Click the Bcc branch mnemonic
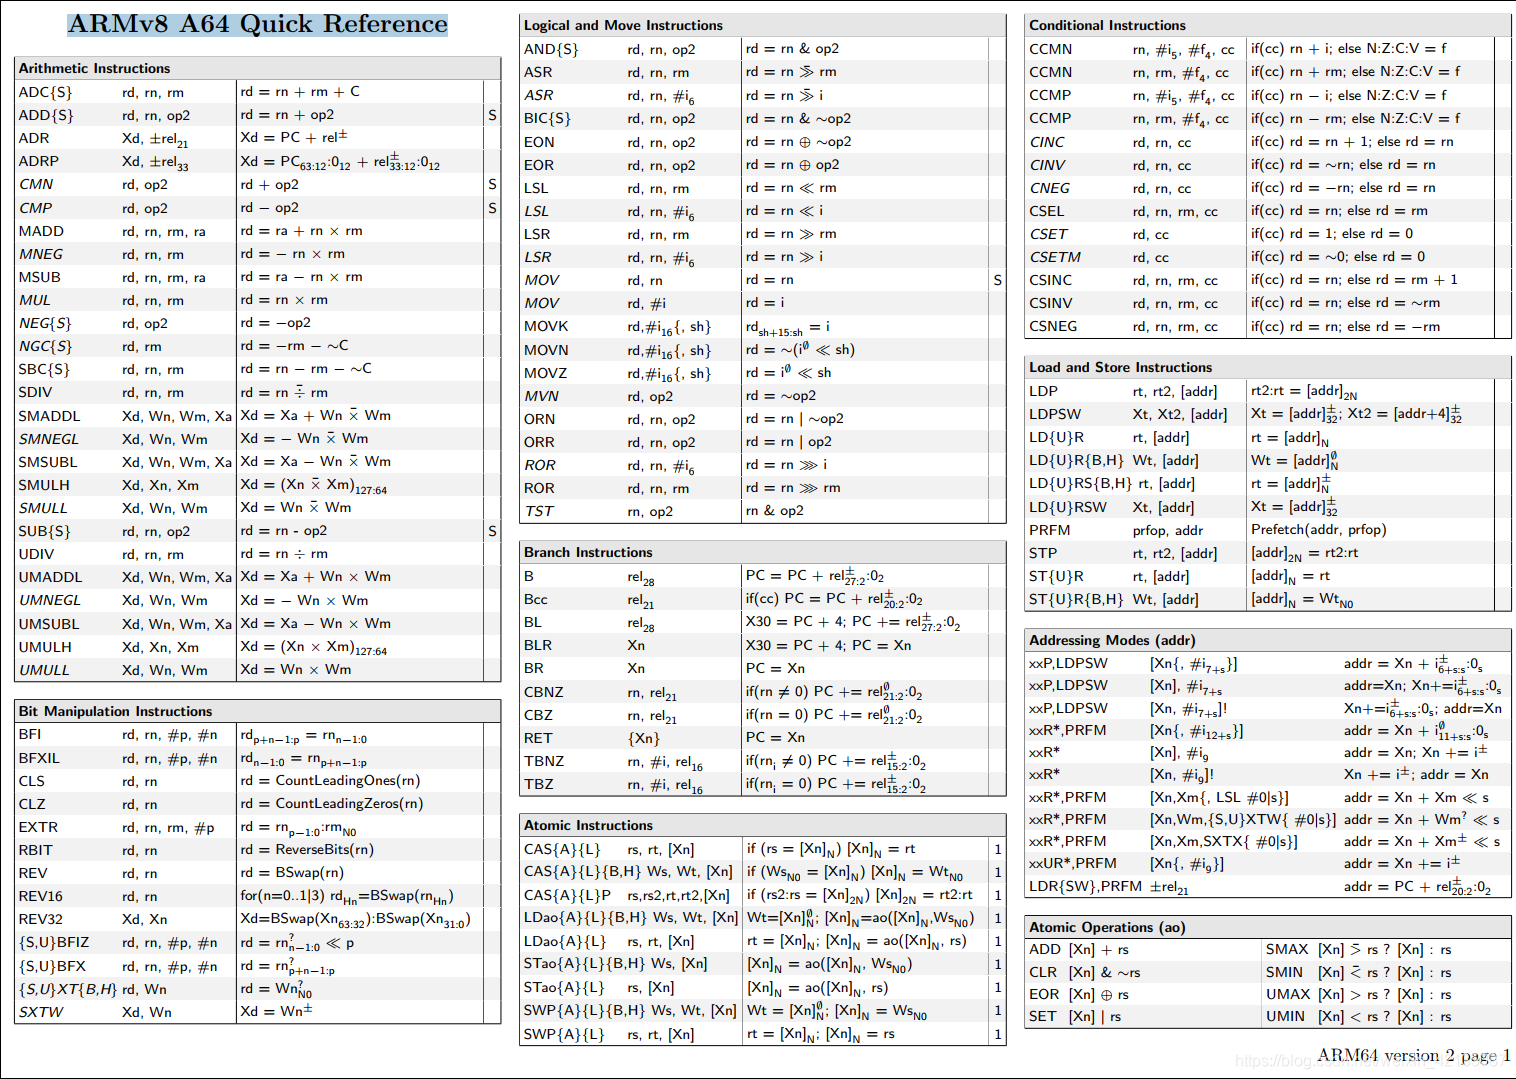1516x1079 pixels. pyautogui.click(x=535, y=599)
